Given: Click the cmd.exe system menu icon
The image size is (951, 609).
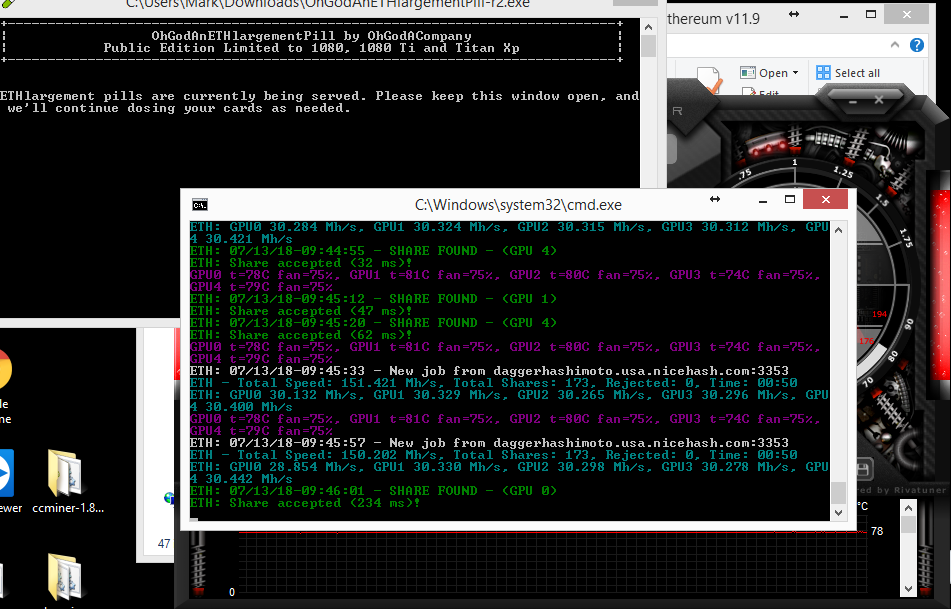Looking at the screenshot, I should pos(200,205).
